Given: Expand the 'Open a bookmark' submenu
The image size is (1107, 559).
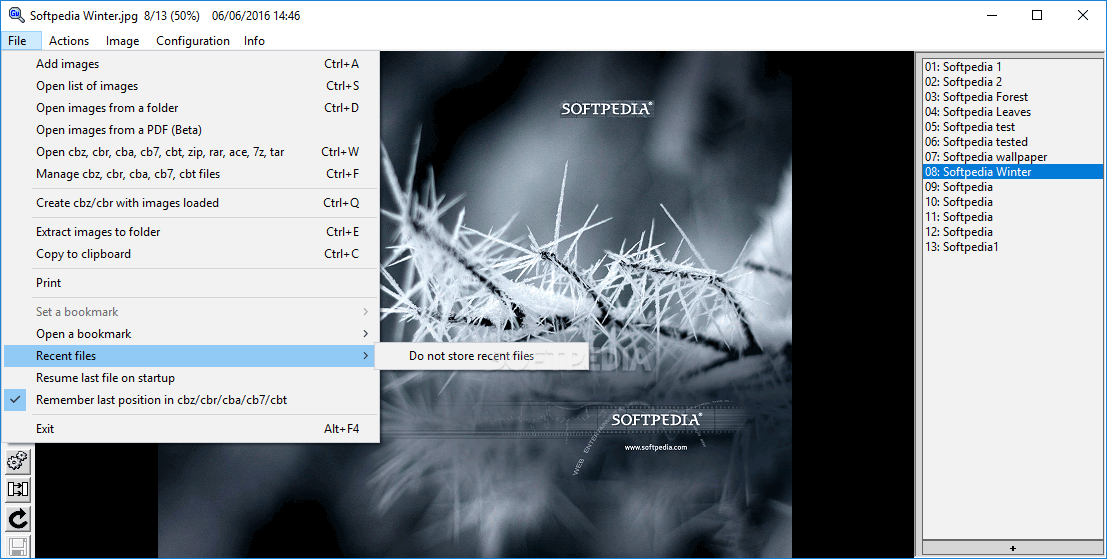Looking at the screenshot, I should pyautogui.click(x=191, y=334).
